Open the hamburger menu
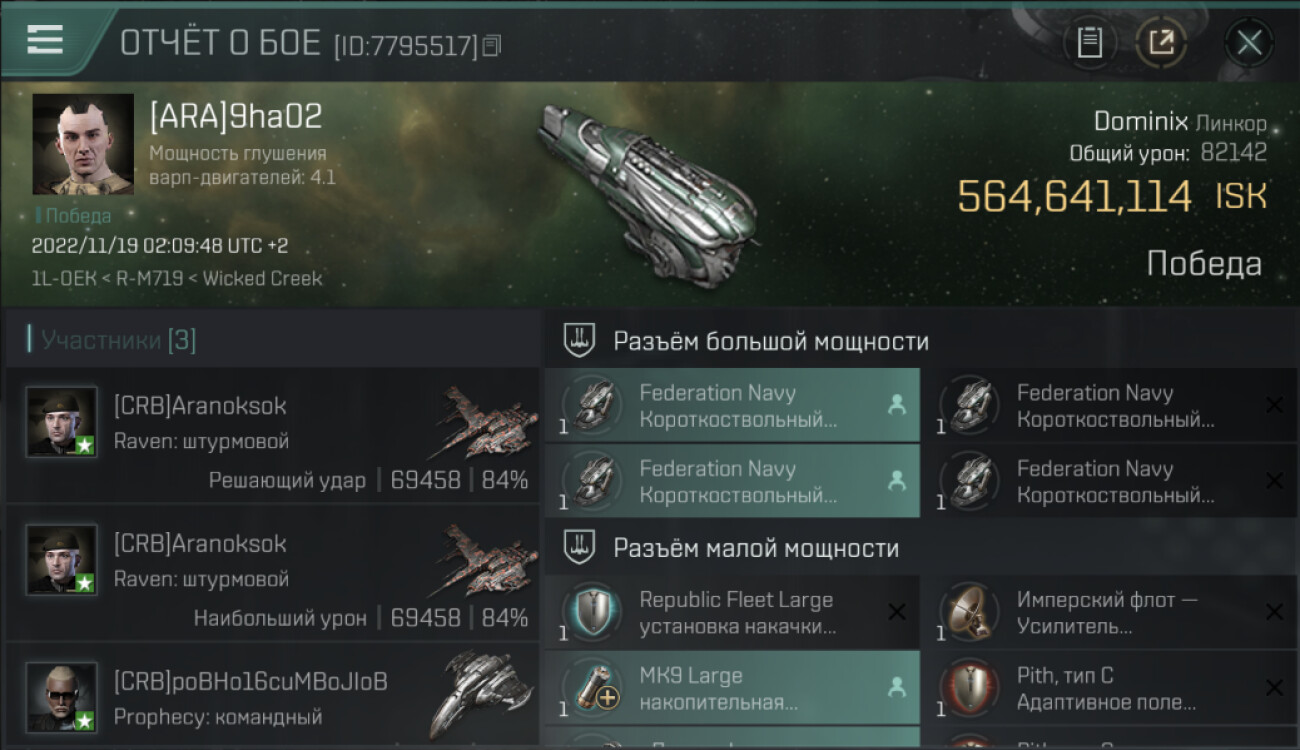Viewport: 1300px width, 750px height. (45, 40)
